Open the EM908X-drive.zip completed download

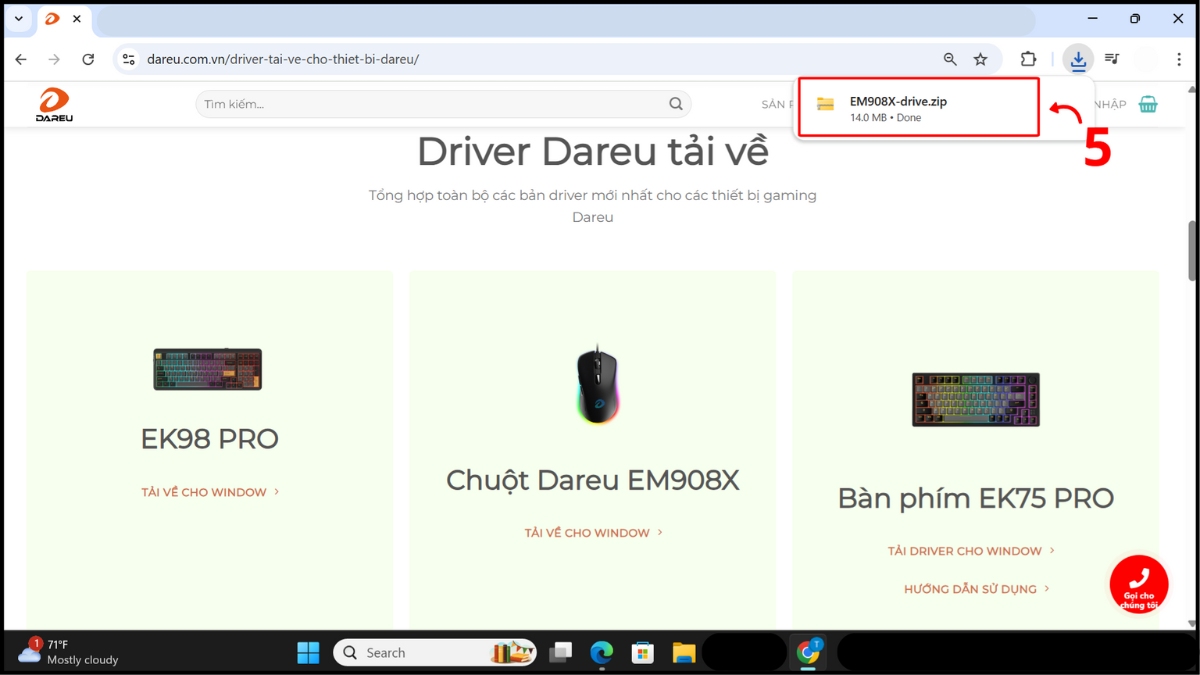[917, 106]
